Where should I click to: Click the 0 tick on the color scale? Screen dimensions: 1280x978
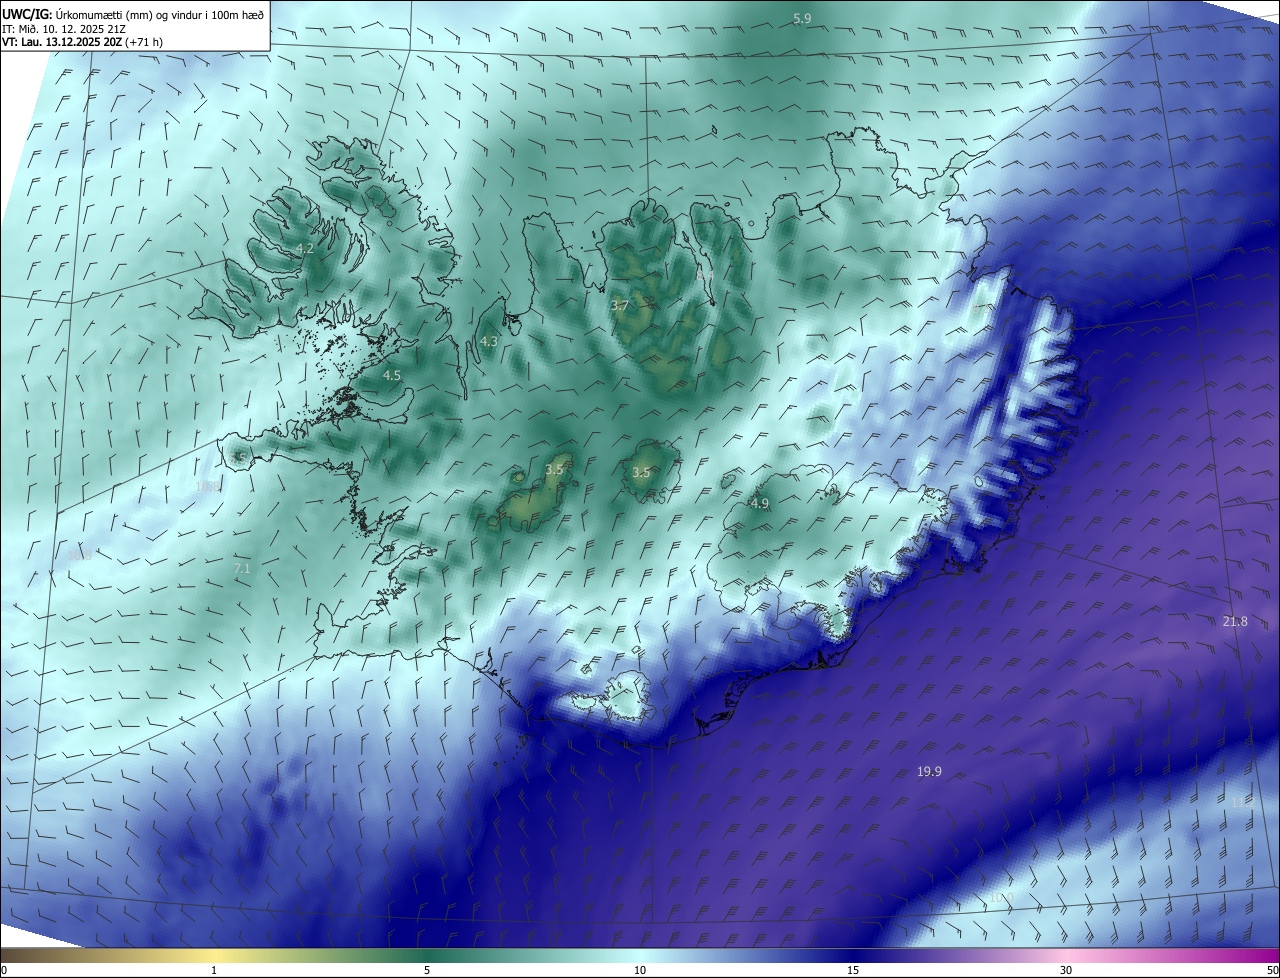point(4,970)
